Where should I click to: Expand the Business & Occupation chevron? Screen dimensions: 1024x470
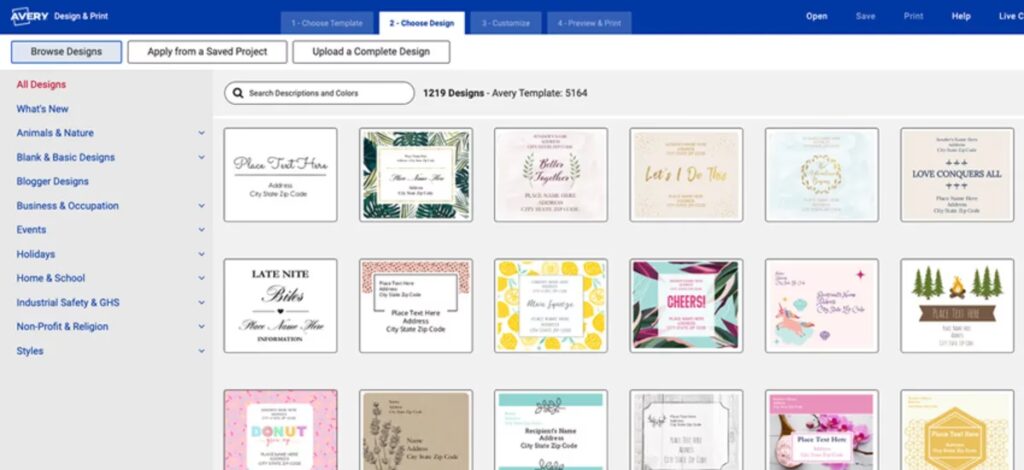pos(201,206)
